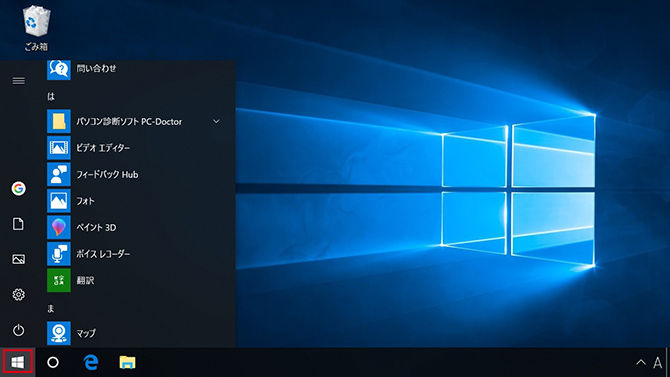
Task: Select the ボイス レコーダー label
Action: pos(103,254)
